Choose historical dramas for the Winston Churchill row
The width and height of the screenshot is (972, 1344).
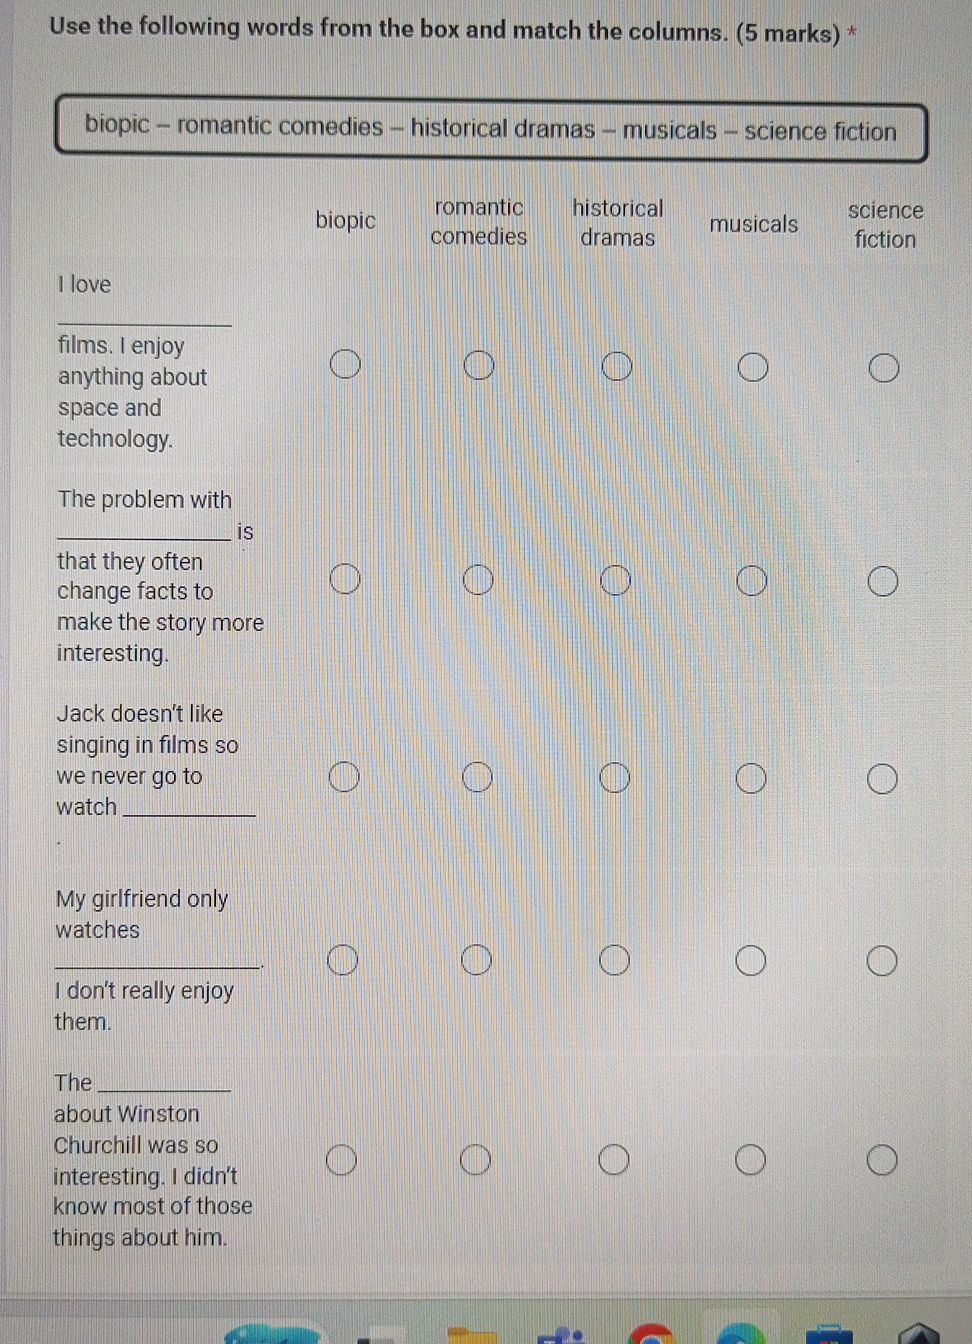pyautogui.click(x=614, y=1160)
